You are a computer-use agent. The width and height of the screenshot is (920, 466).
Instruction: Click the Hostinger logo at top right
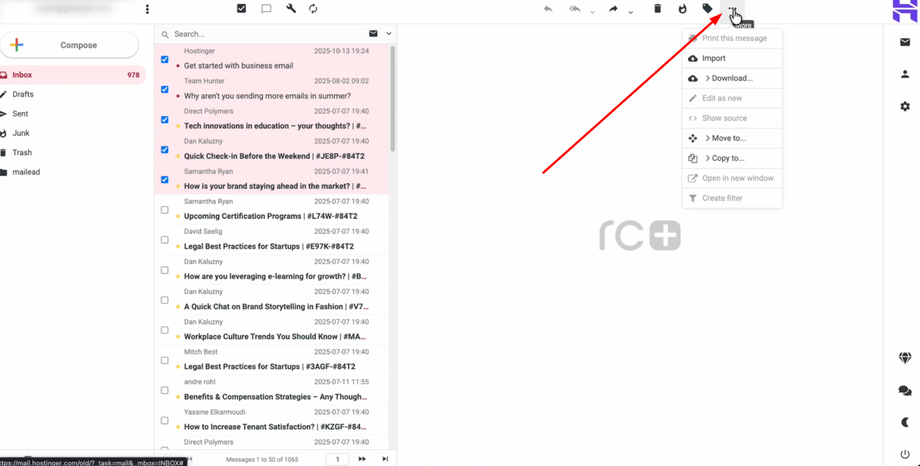click(905, 11)
